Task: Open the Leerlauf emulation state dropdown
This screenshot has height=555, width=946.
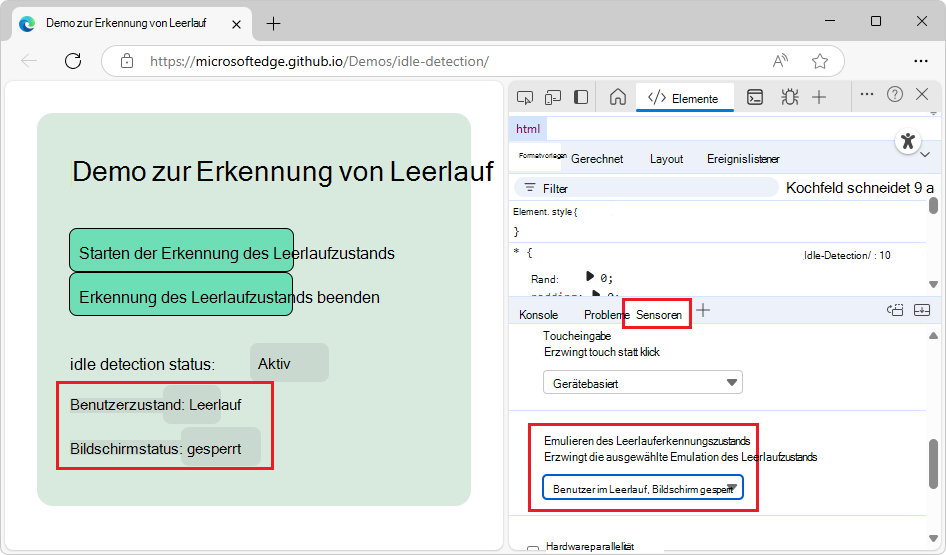Action: point(642,488)
